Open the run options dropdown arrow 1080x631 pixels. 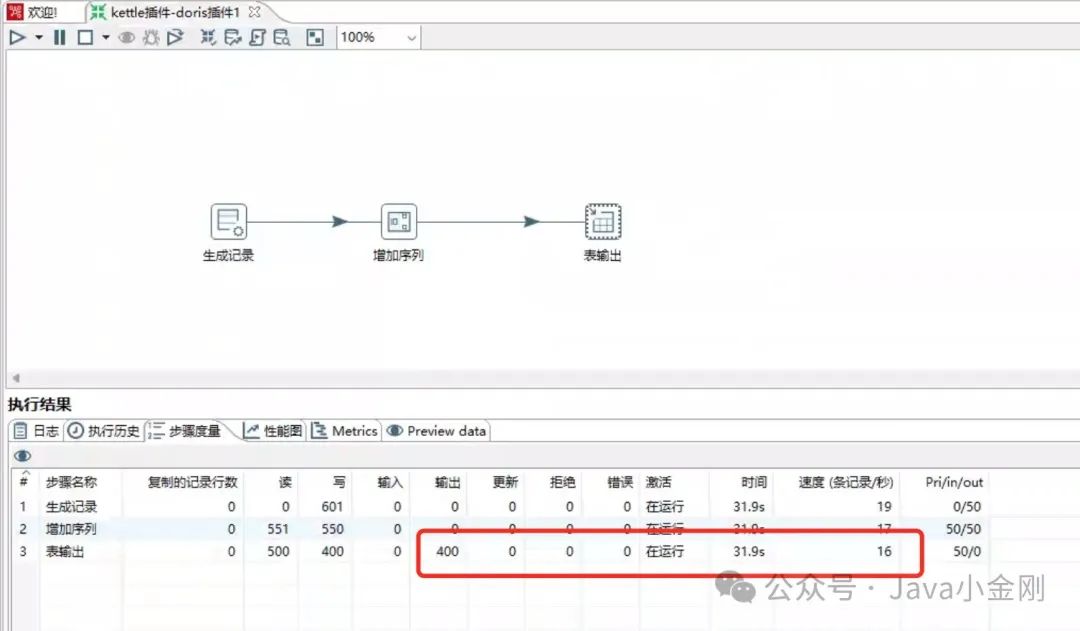[39, 37]
